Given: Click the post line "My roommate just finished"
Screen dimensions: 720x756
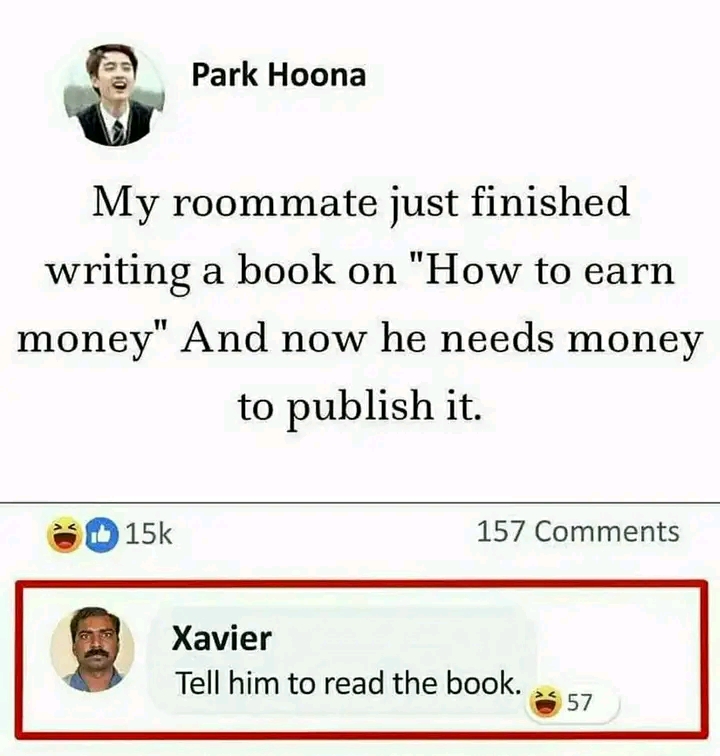Looking at the screenshot, I should point(361,203).
